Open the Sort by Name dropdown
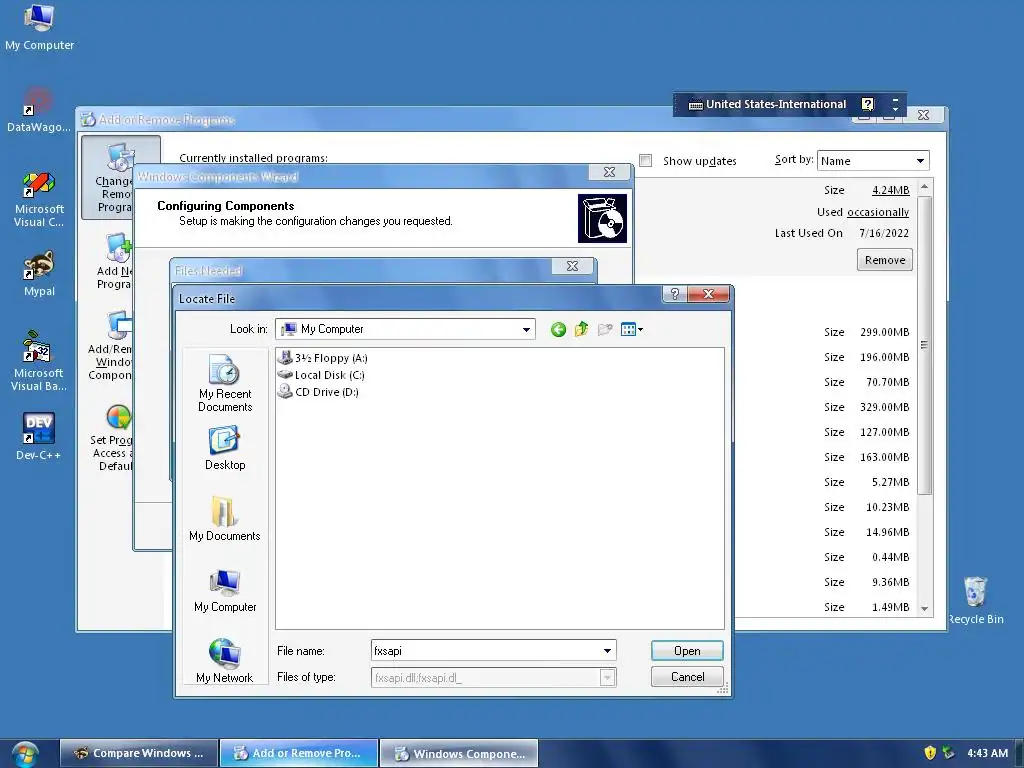The image size is (1024, 768). point(872,161)
